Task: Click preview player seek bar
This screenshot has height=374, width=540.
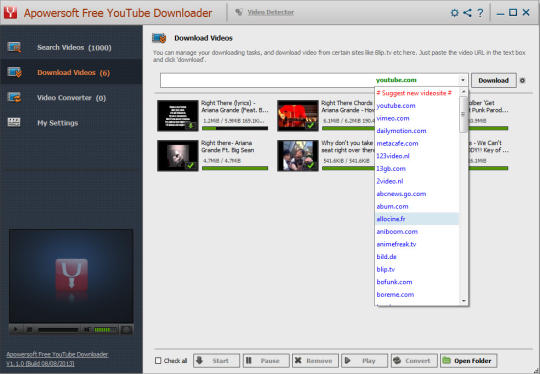Action: click(x=58, y=330)
